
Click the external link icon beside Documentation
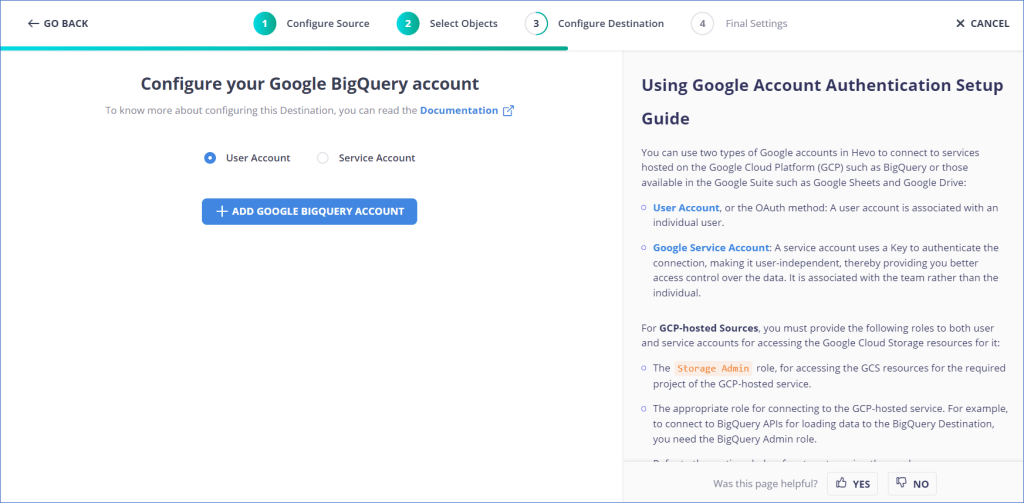point(508,110)
